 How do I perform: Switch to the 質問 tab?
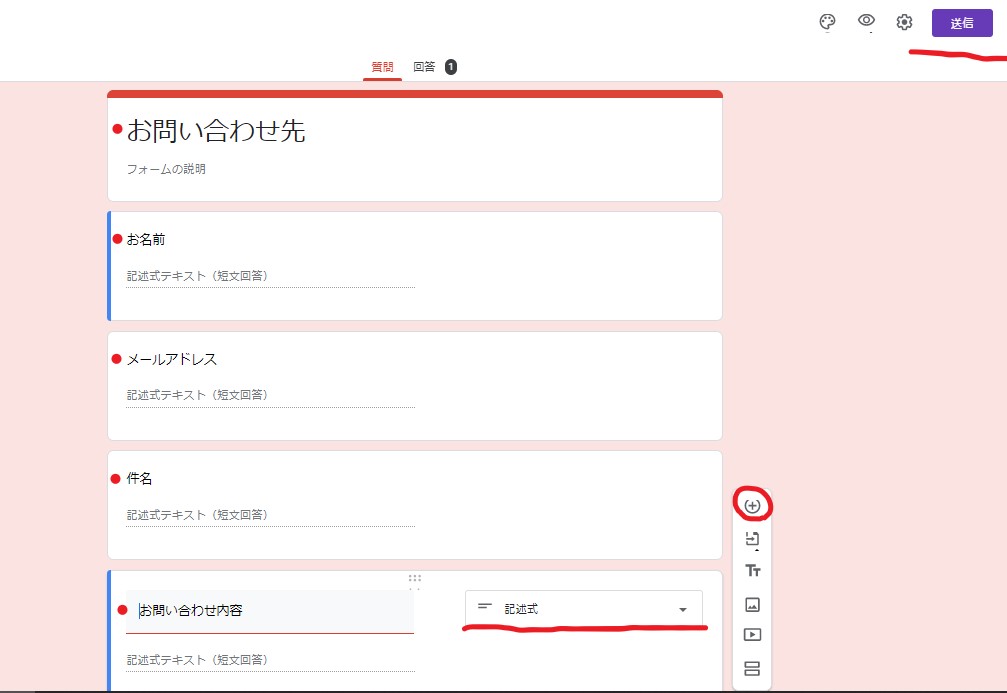tap(382, 66)
